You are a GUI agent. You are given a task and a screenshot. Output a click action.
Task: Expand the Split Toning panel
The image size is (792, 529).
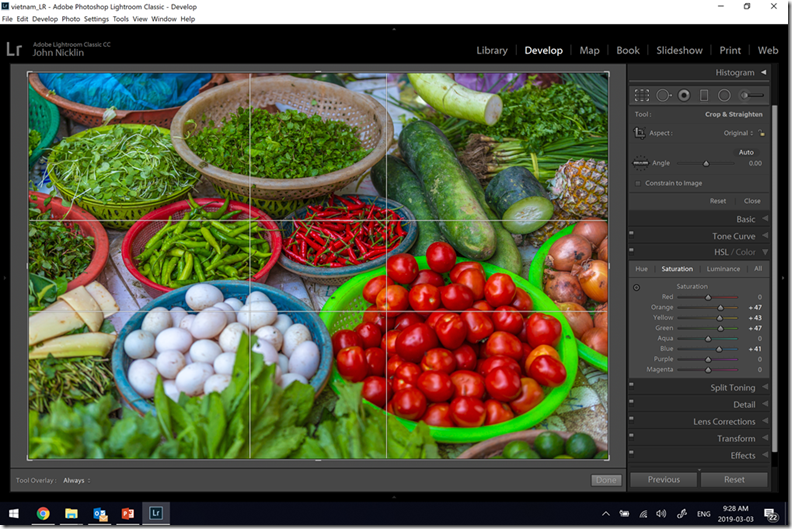pyautogui.click(x=732, y=387)
